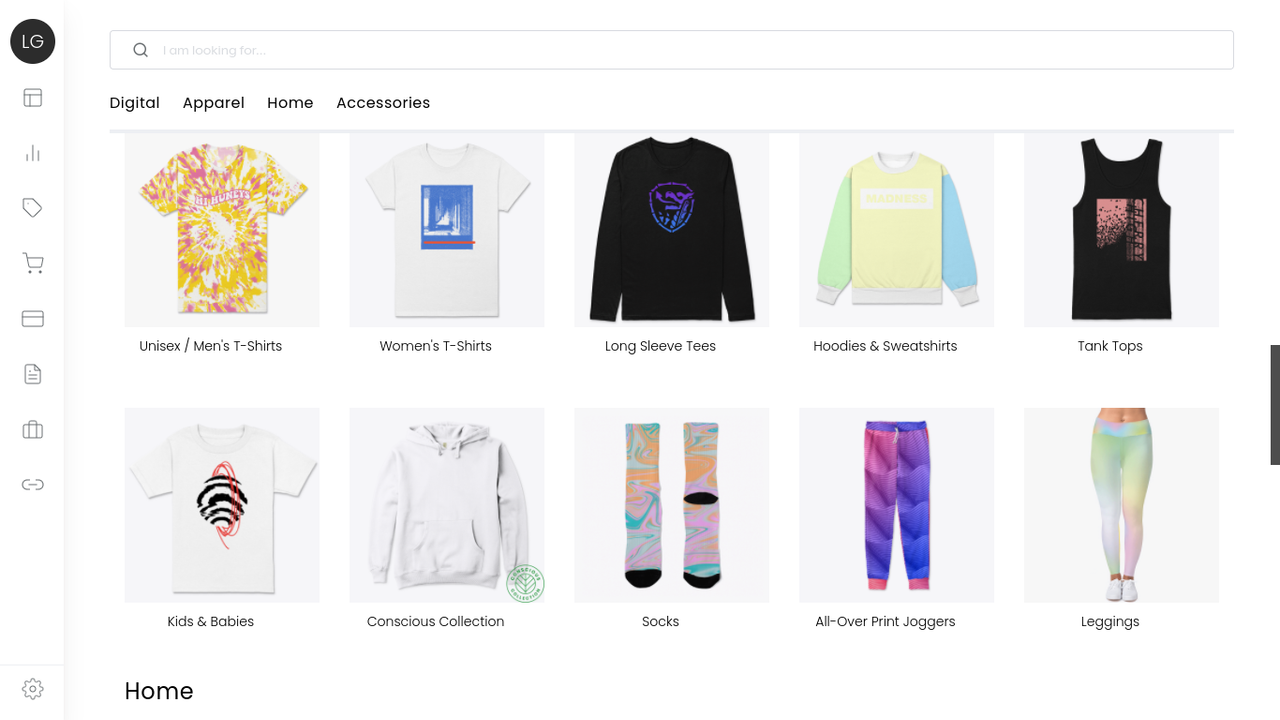Select the Leggings product thumbnail
The image size is (1280, 720).
point(1121,505)
